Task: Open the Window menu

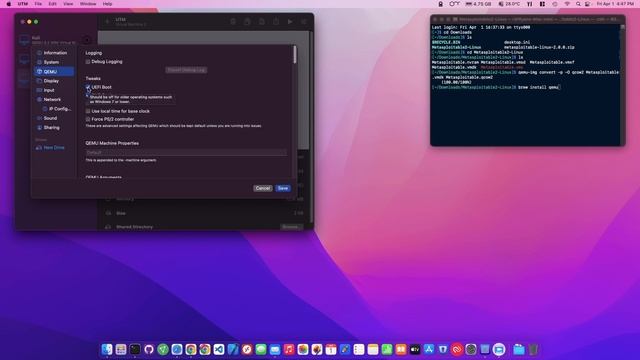Action: coord(88,4)
